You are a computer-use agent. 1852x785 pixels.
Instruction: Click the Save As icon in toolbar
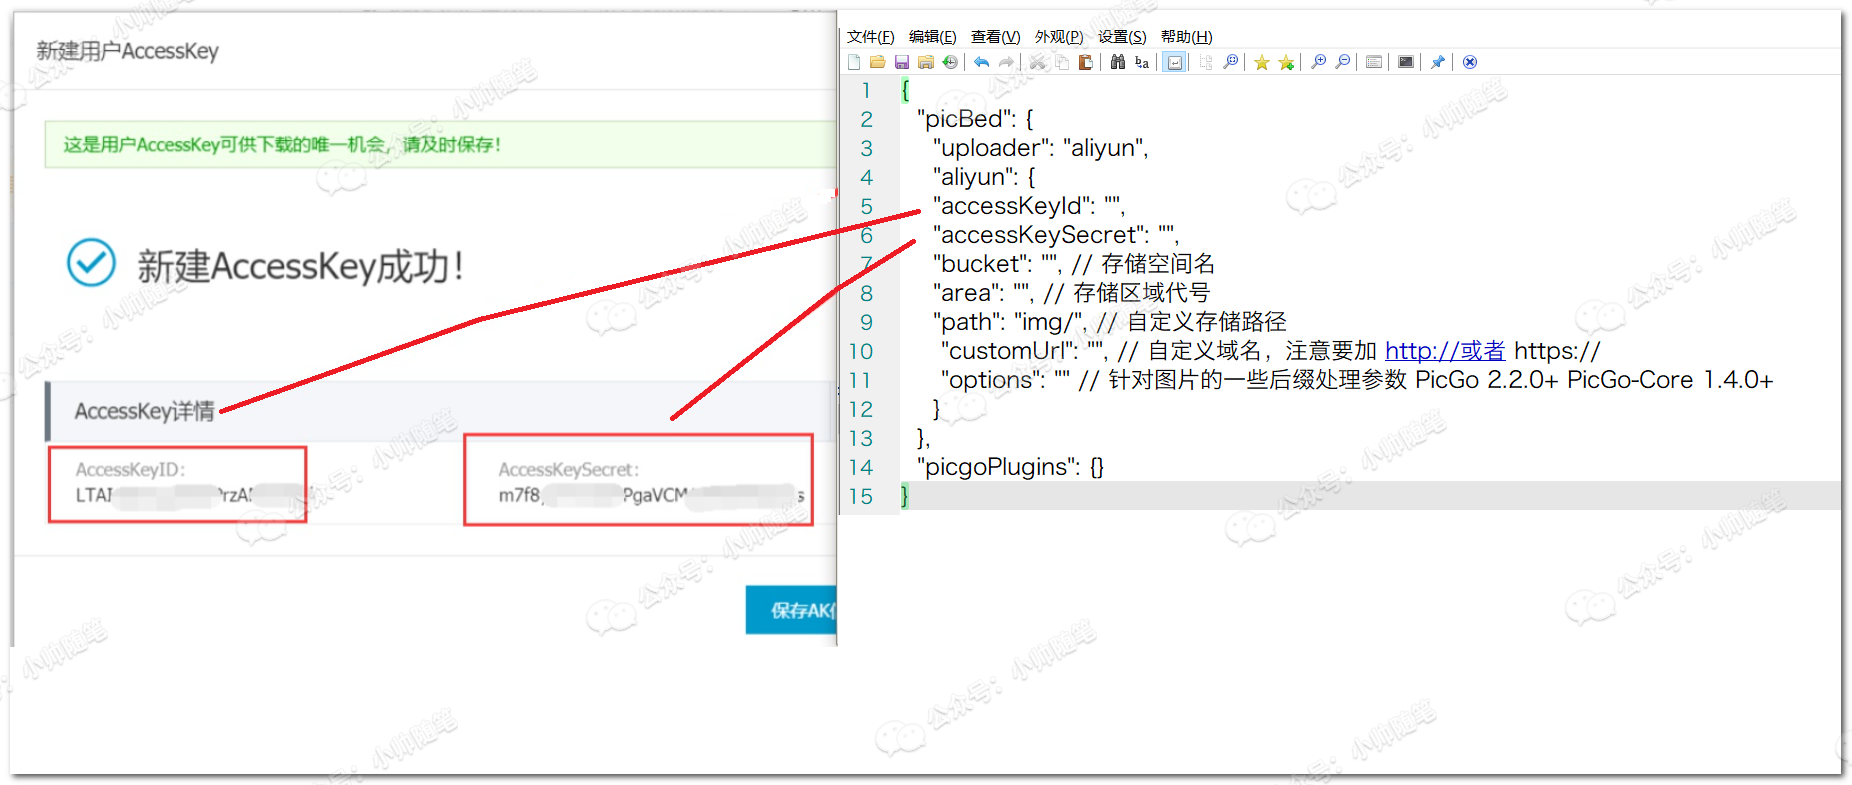click(926, 62)
